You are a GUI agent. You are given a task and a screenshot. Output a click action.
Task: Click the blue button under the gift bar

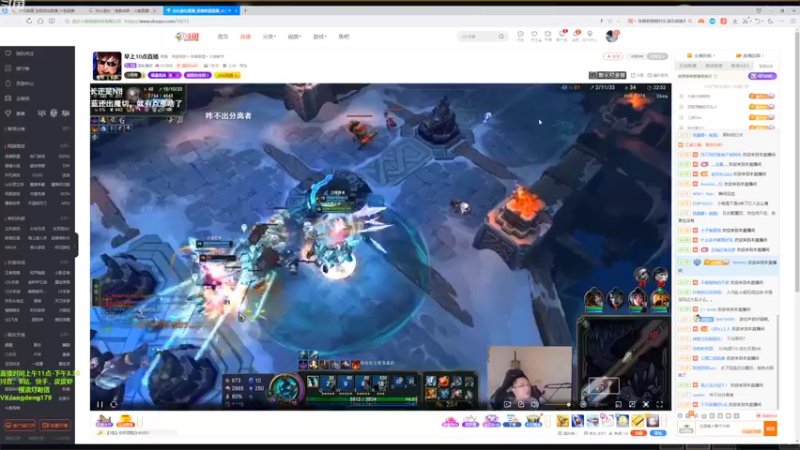pos(658,433)
